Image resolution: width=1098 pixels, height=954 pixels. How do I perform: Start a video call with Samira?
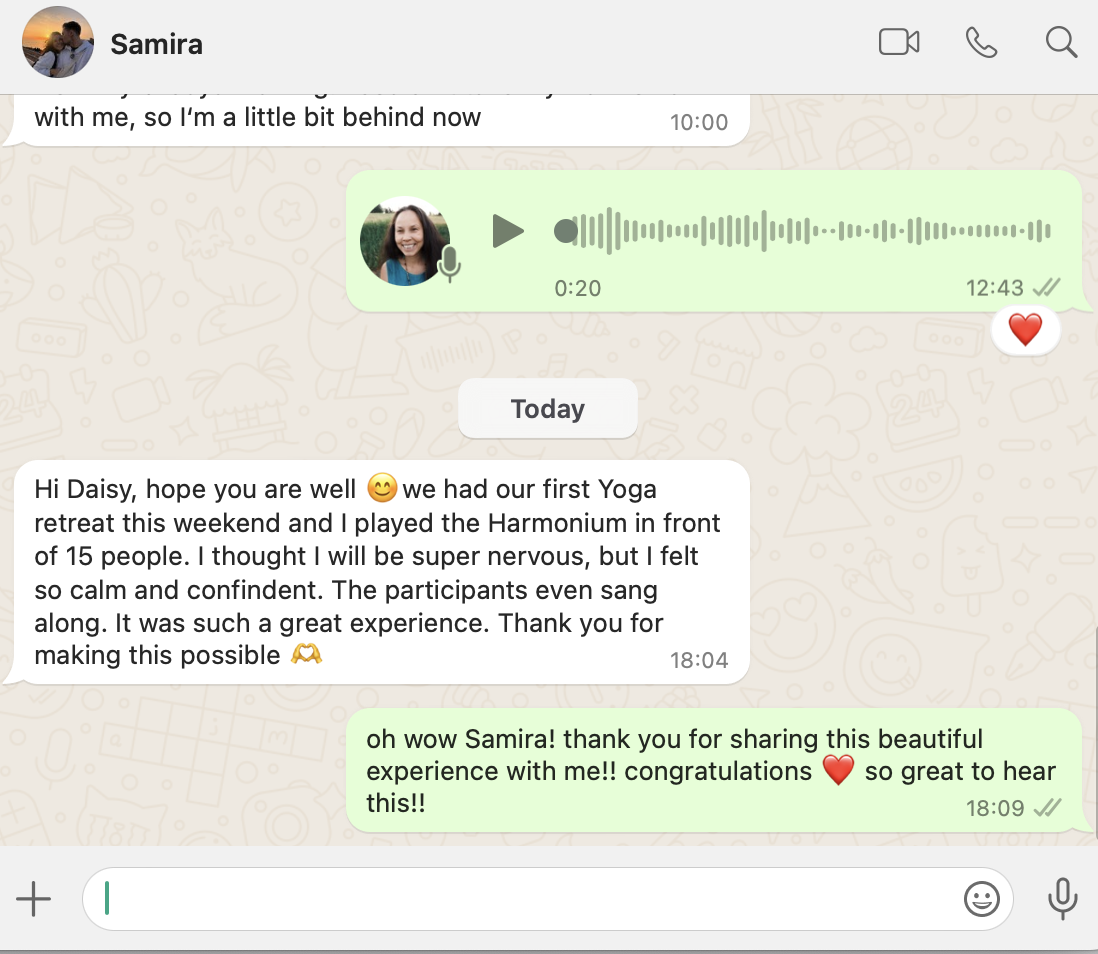[899, 42]
